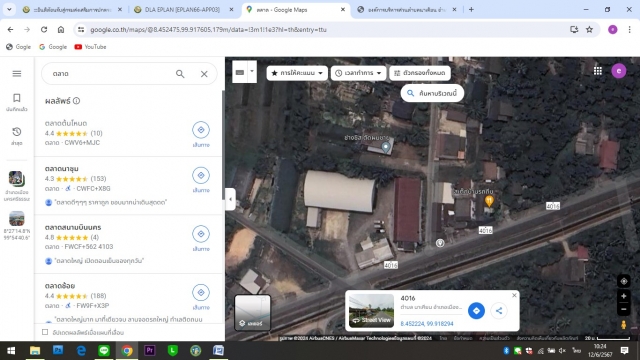Switch the map layers thumbnail
This screenshot has width=640, height=360.
point(252,312)
